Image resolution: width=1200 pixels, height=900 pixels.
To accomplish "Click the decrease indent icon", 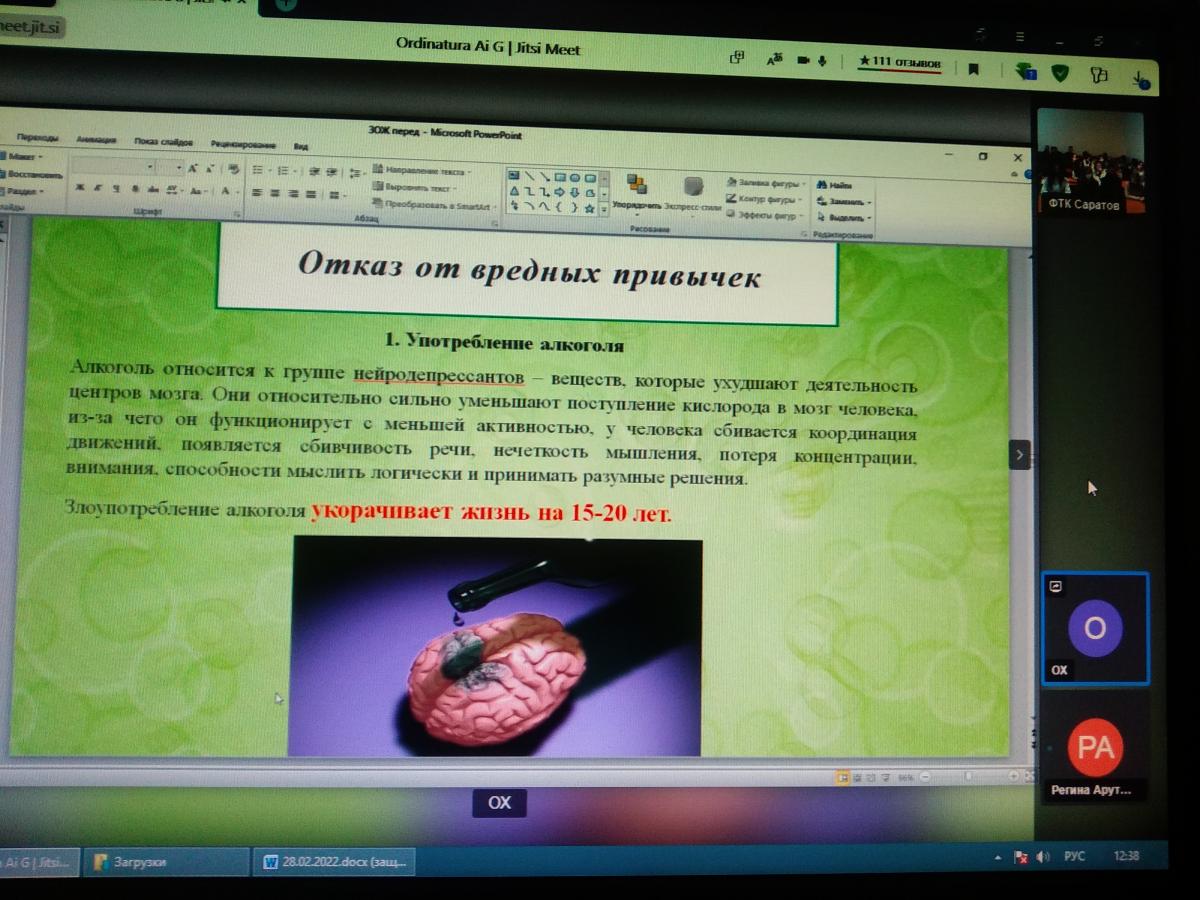I will pyautogui.click(x=314, y=172).
